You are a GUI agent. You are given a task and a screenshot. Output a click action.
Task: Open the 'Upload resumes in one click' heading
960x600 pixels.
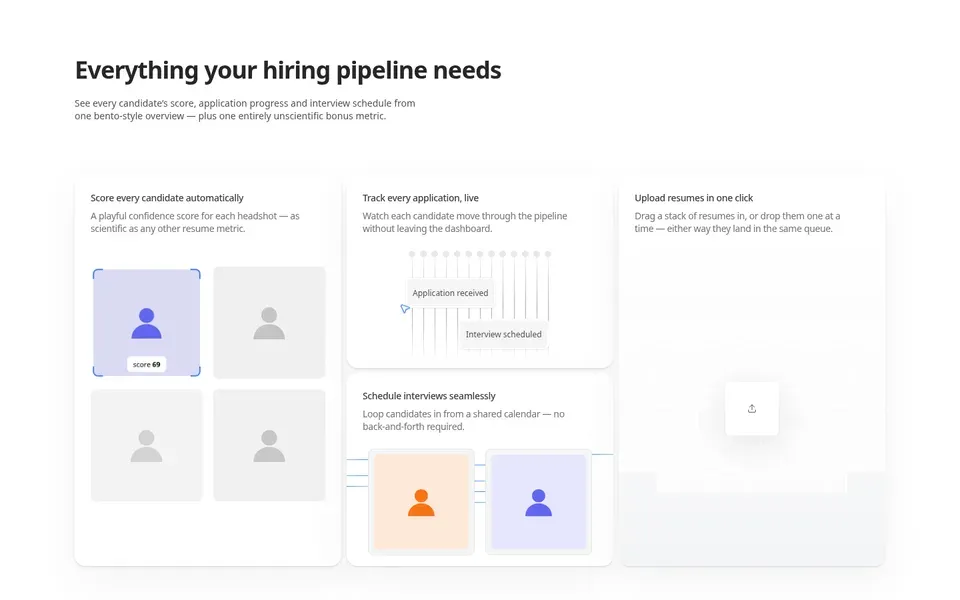click(x=694, y=198)
